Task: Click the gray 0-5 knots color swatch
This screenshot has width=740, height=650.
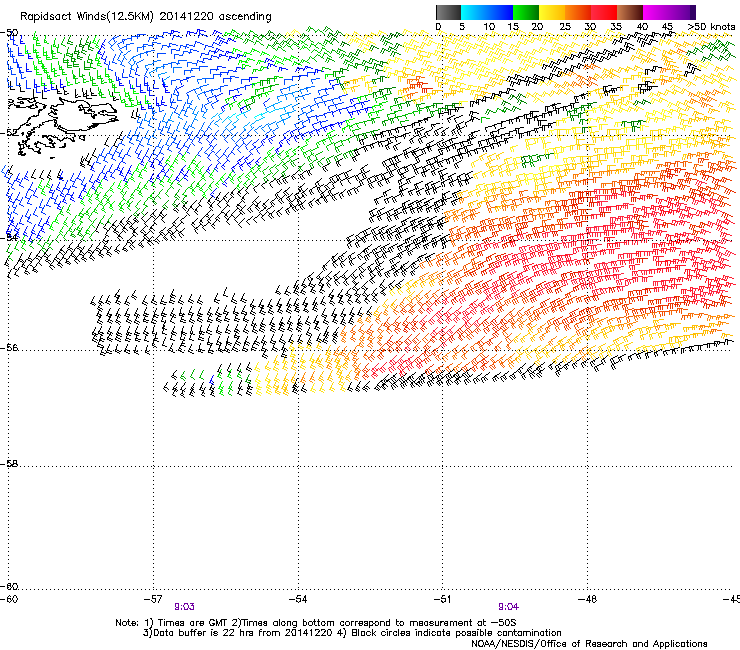Action: [448, 12]
